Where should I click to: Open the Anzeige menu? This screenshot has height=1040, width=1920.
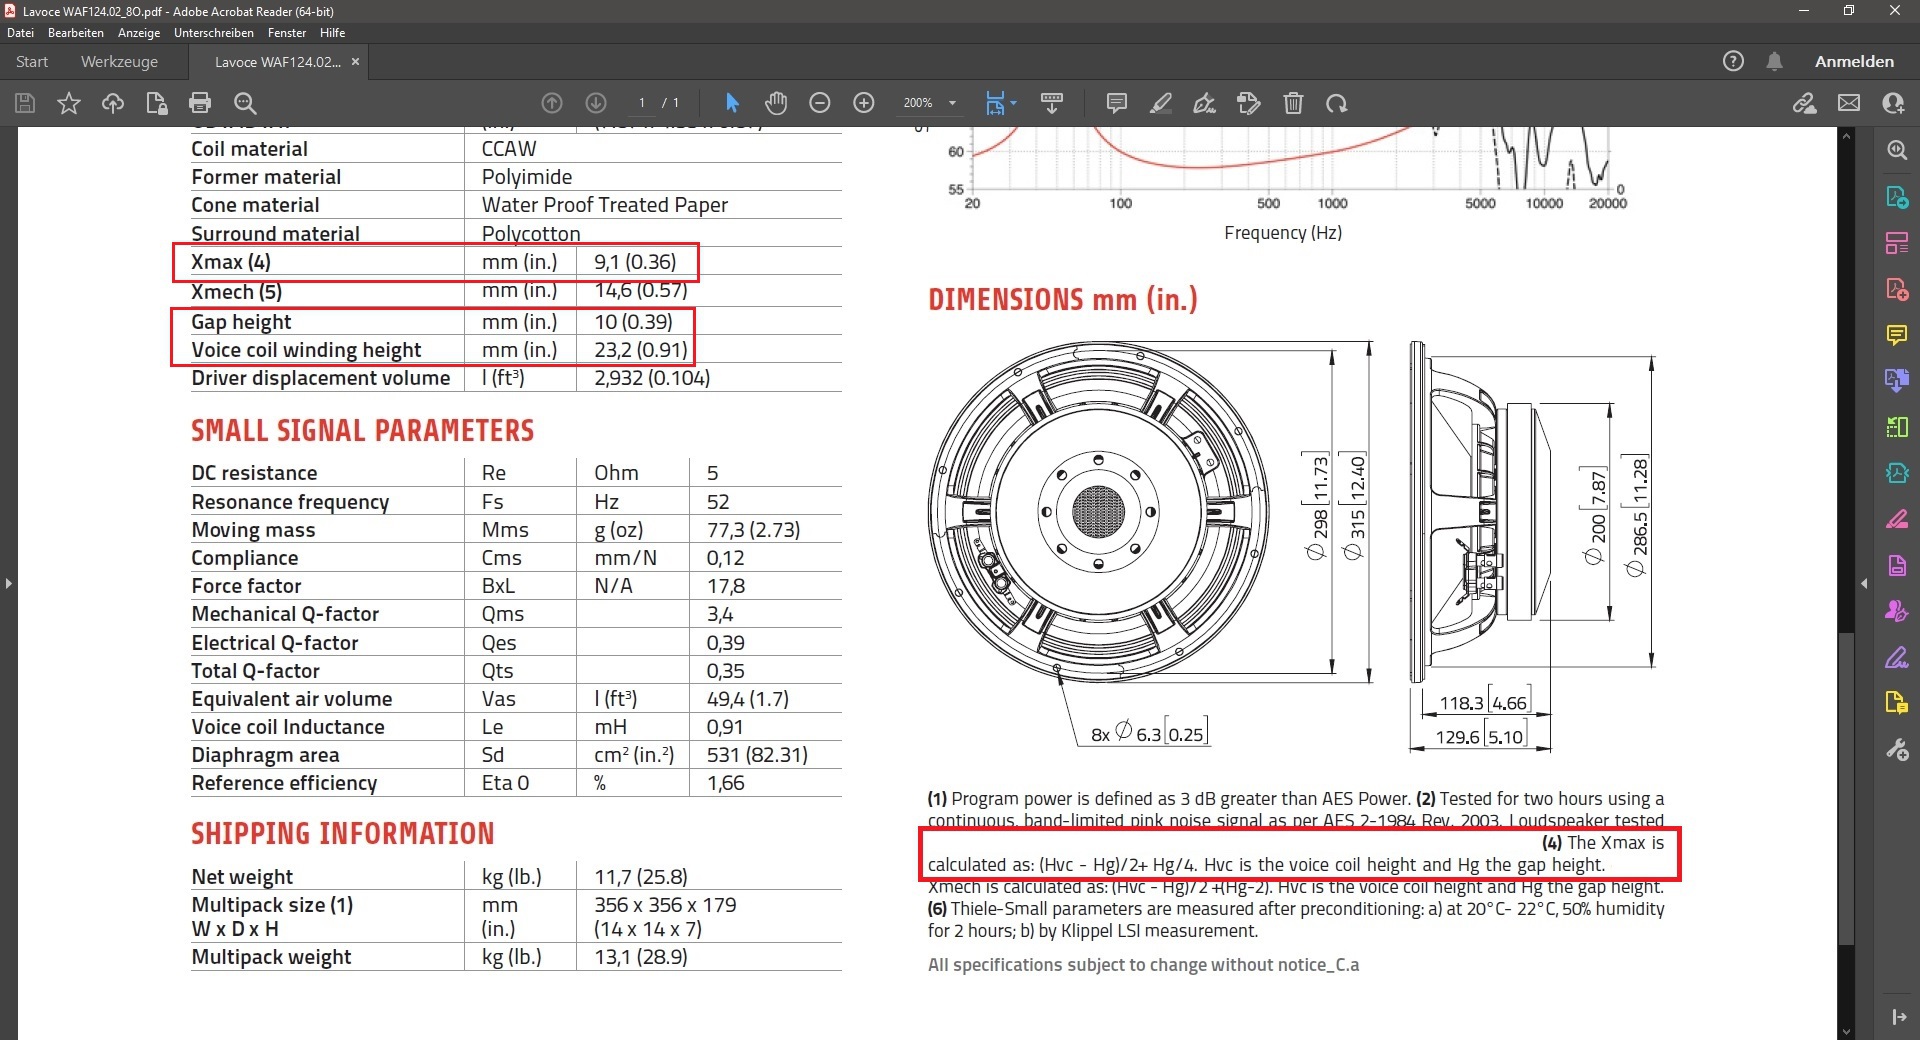139,33
